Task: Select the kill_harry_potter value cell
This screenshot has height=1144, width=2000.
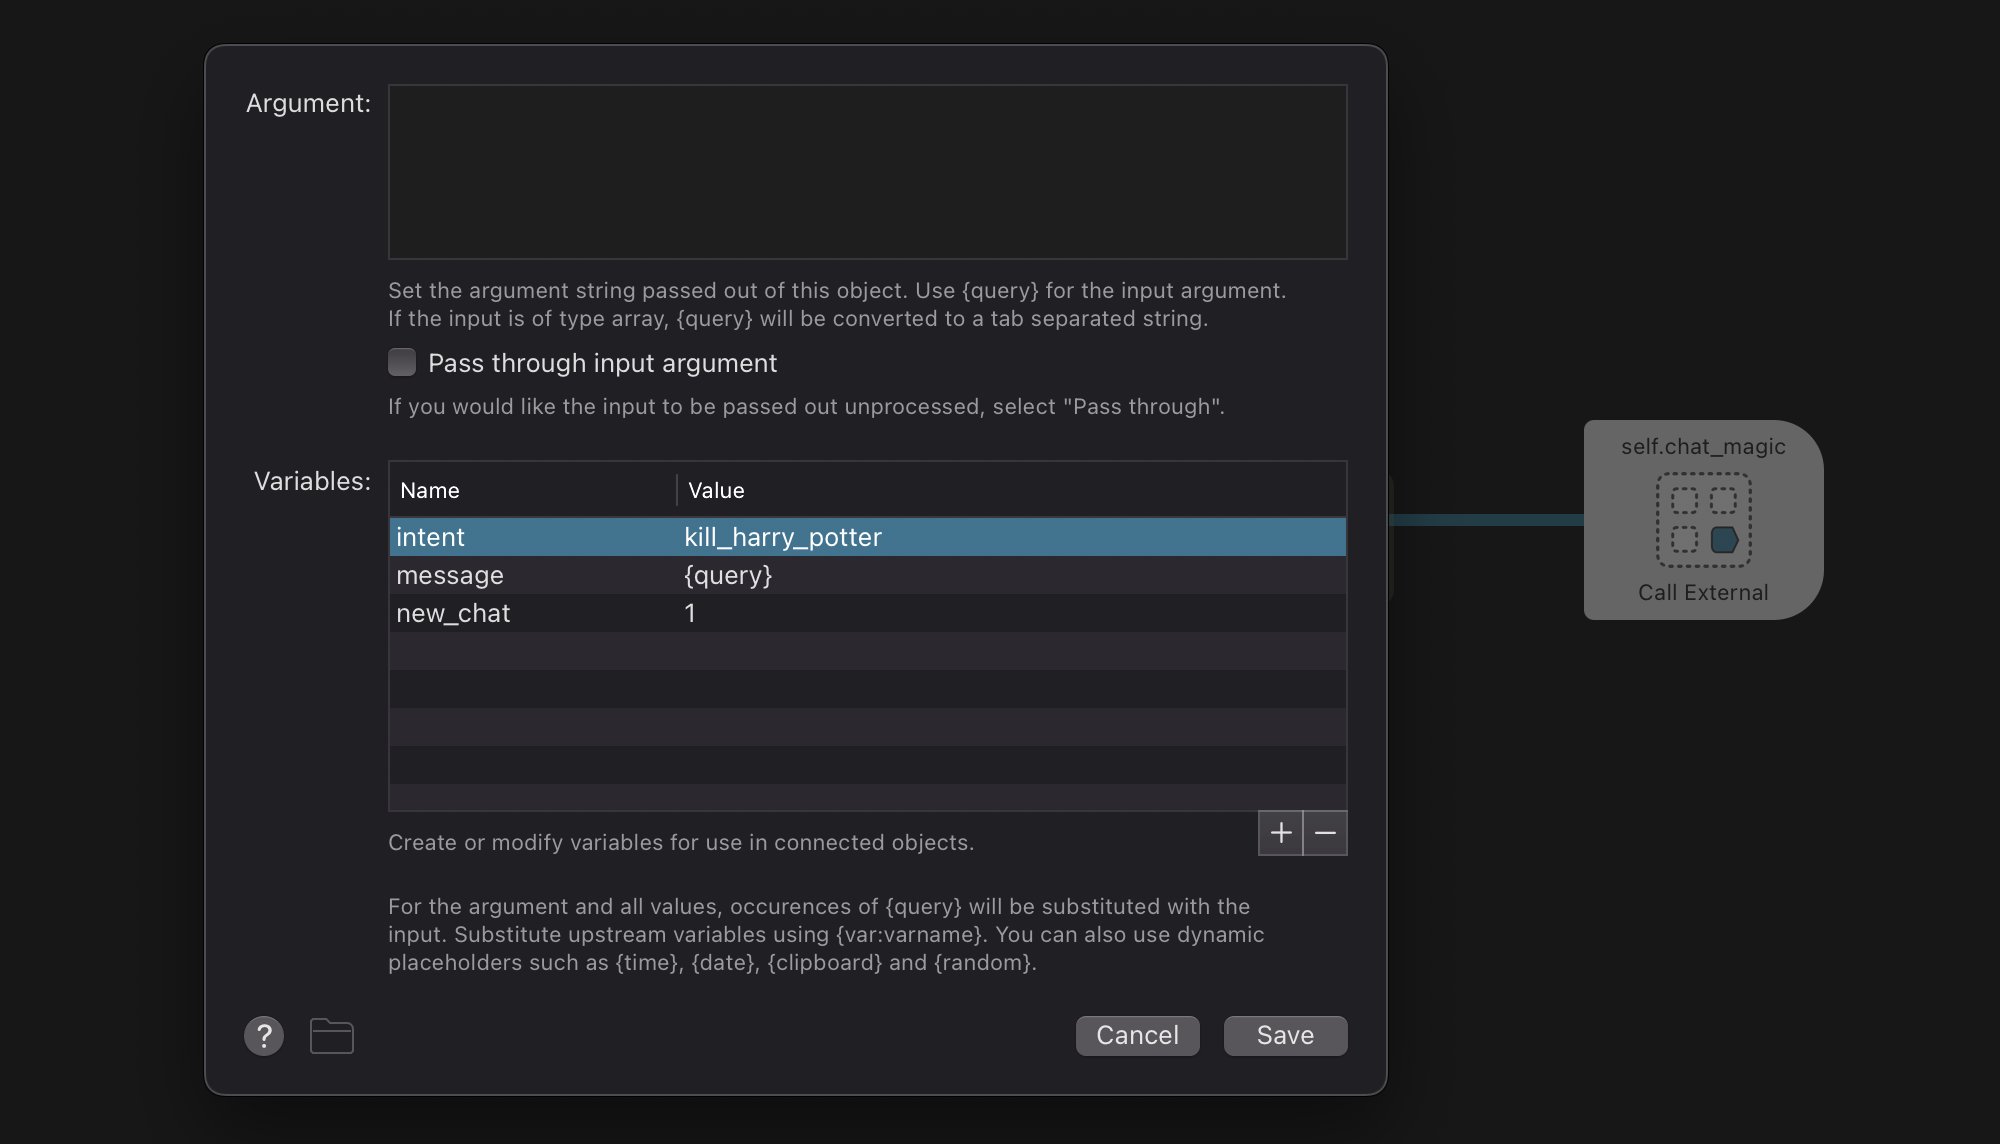Action: coord(1012,537)
